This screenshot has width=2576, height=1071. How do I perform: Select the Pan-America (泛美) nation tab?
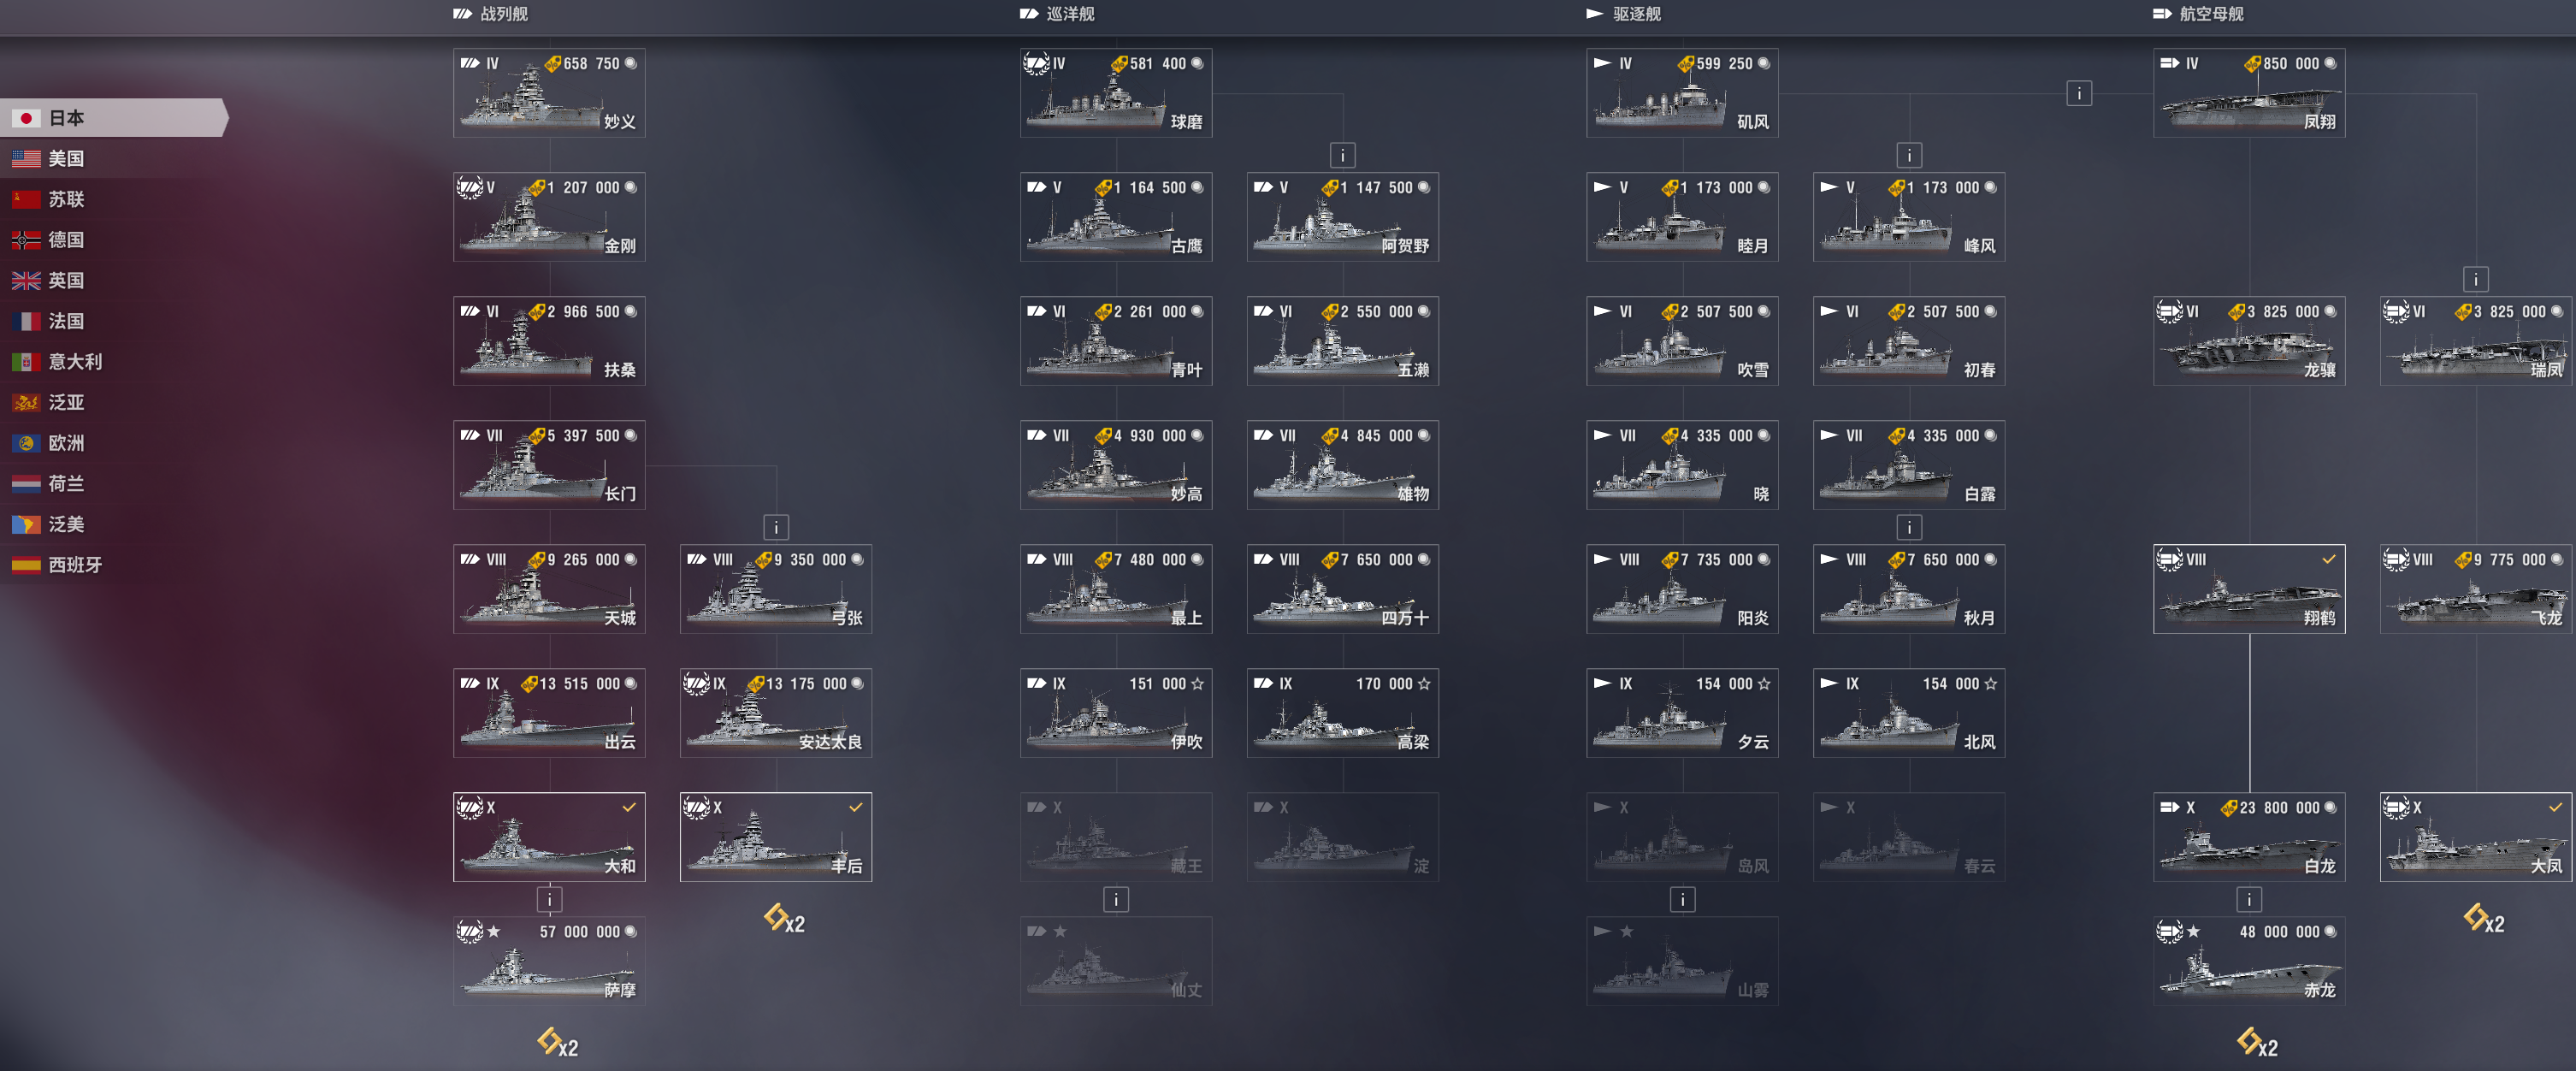pos(114,525)
